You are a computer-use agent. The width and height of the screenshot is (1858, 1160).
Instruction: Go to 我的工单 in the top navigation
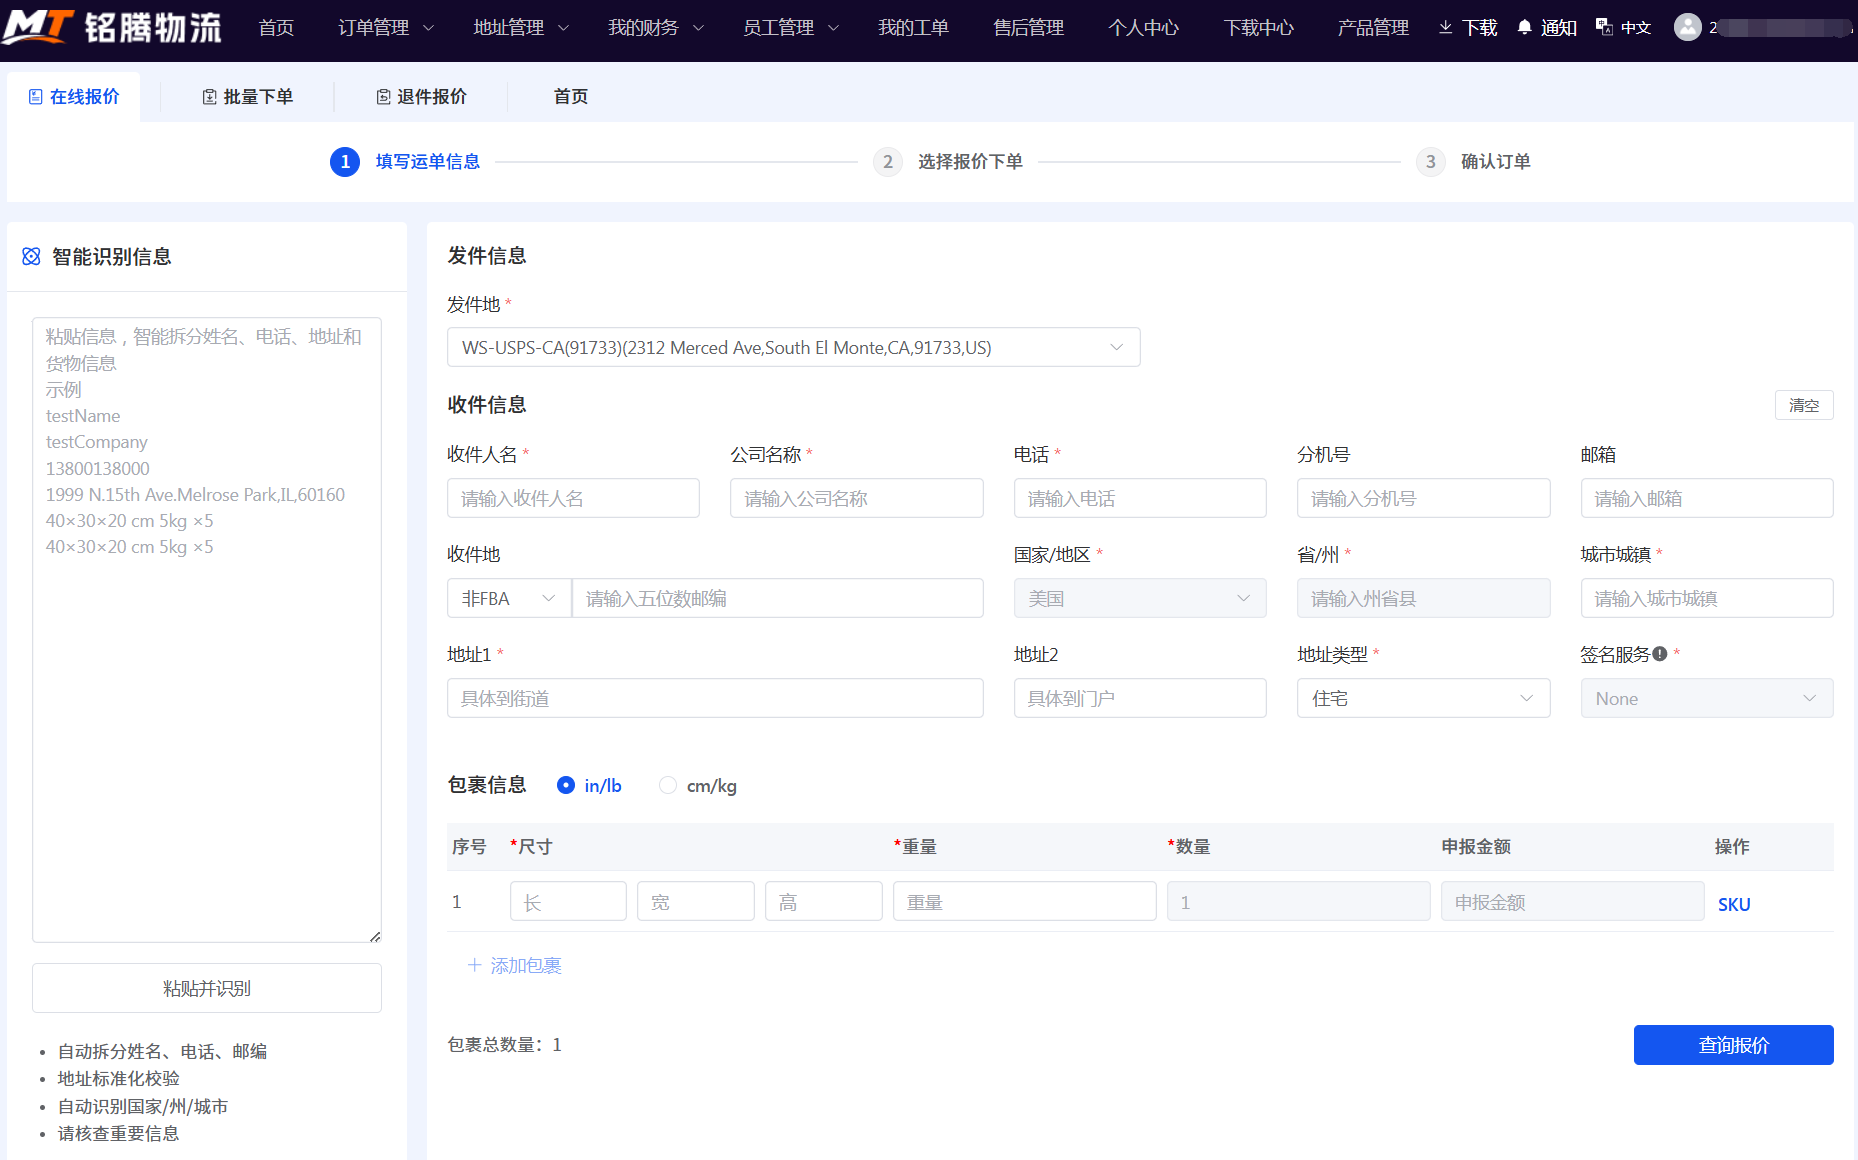[913, 28]
